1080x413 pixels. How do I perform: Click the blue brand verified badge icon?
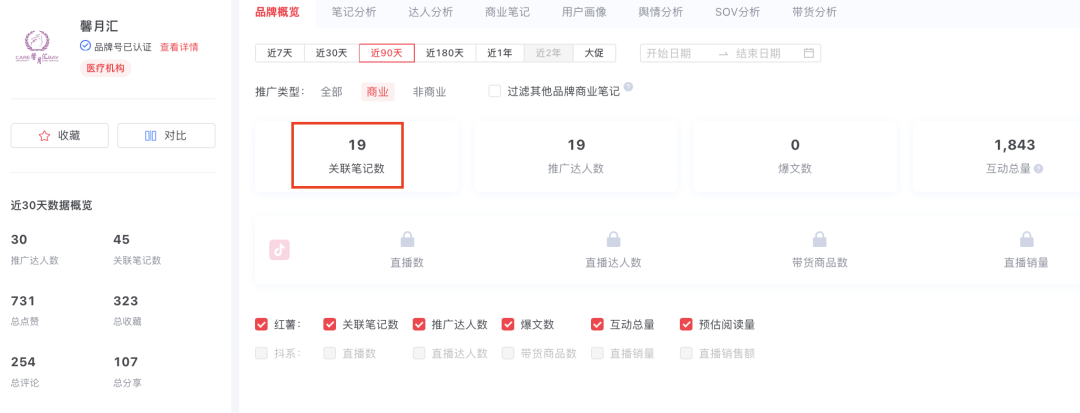pyautogui.click(x=86, y=47)
